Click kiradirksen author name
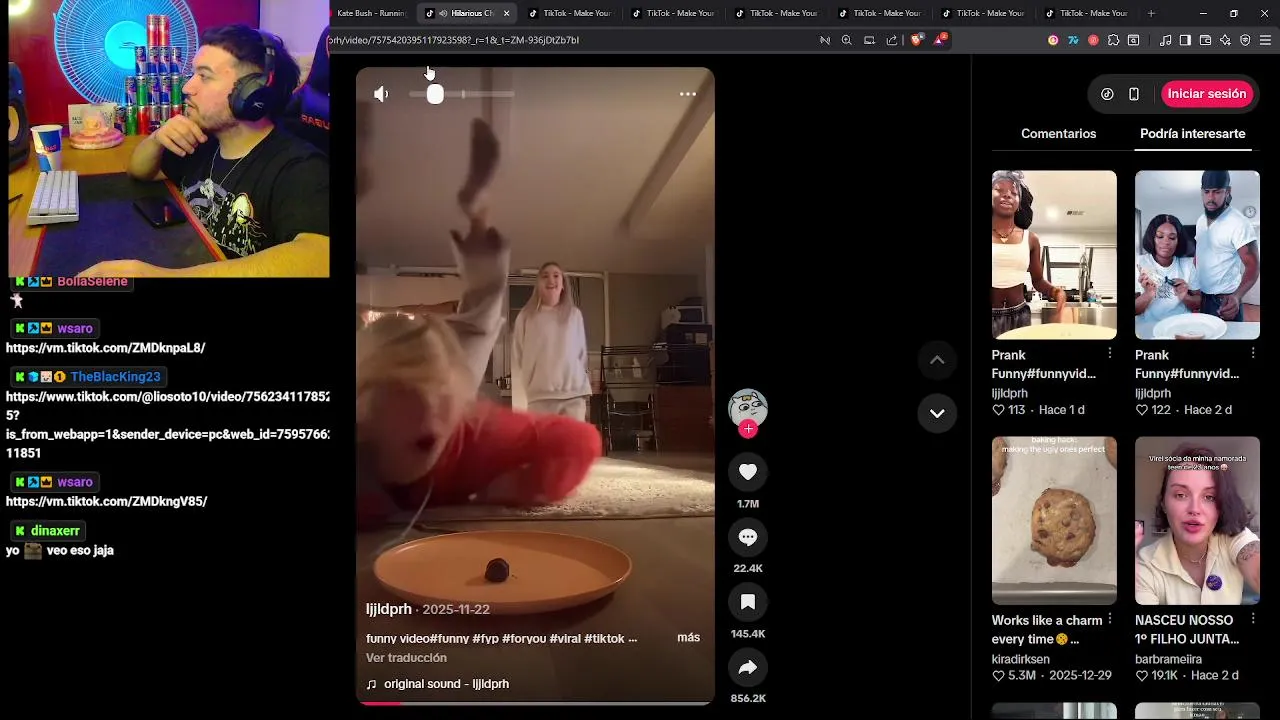This screenshot has height=720, width=1280. click(1020, 659)
